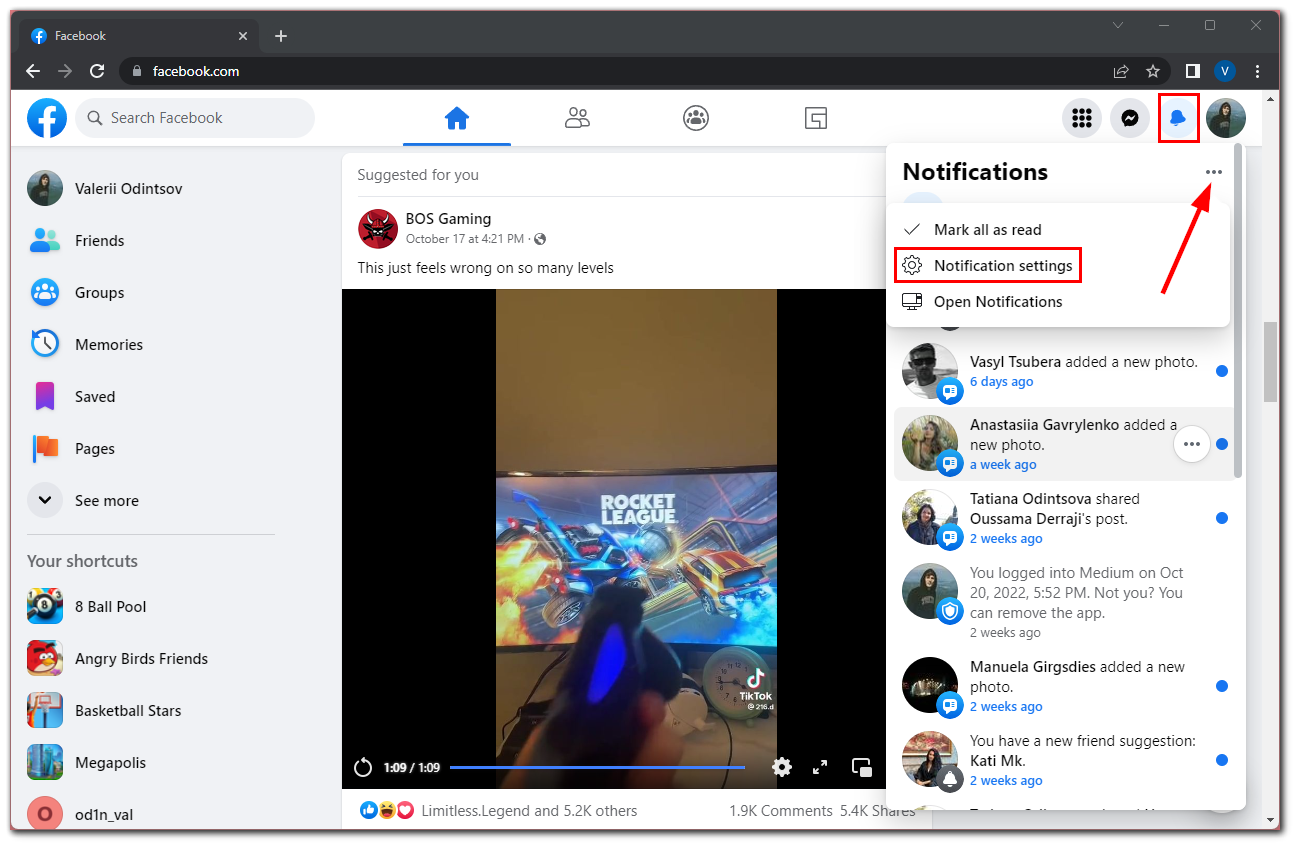1298x848 pixels.
Task: Share this page from address bar
Action: tap(1121, 71)
